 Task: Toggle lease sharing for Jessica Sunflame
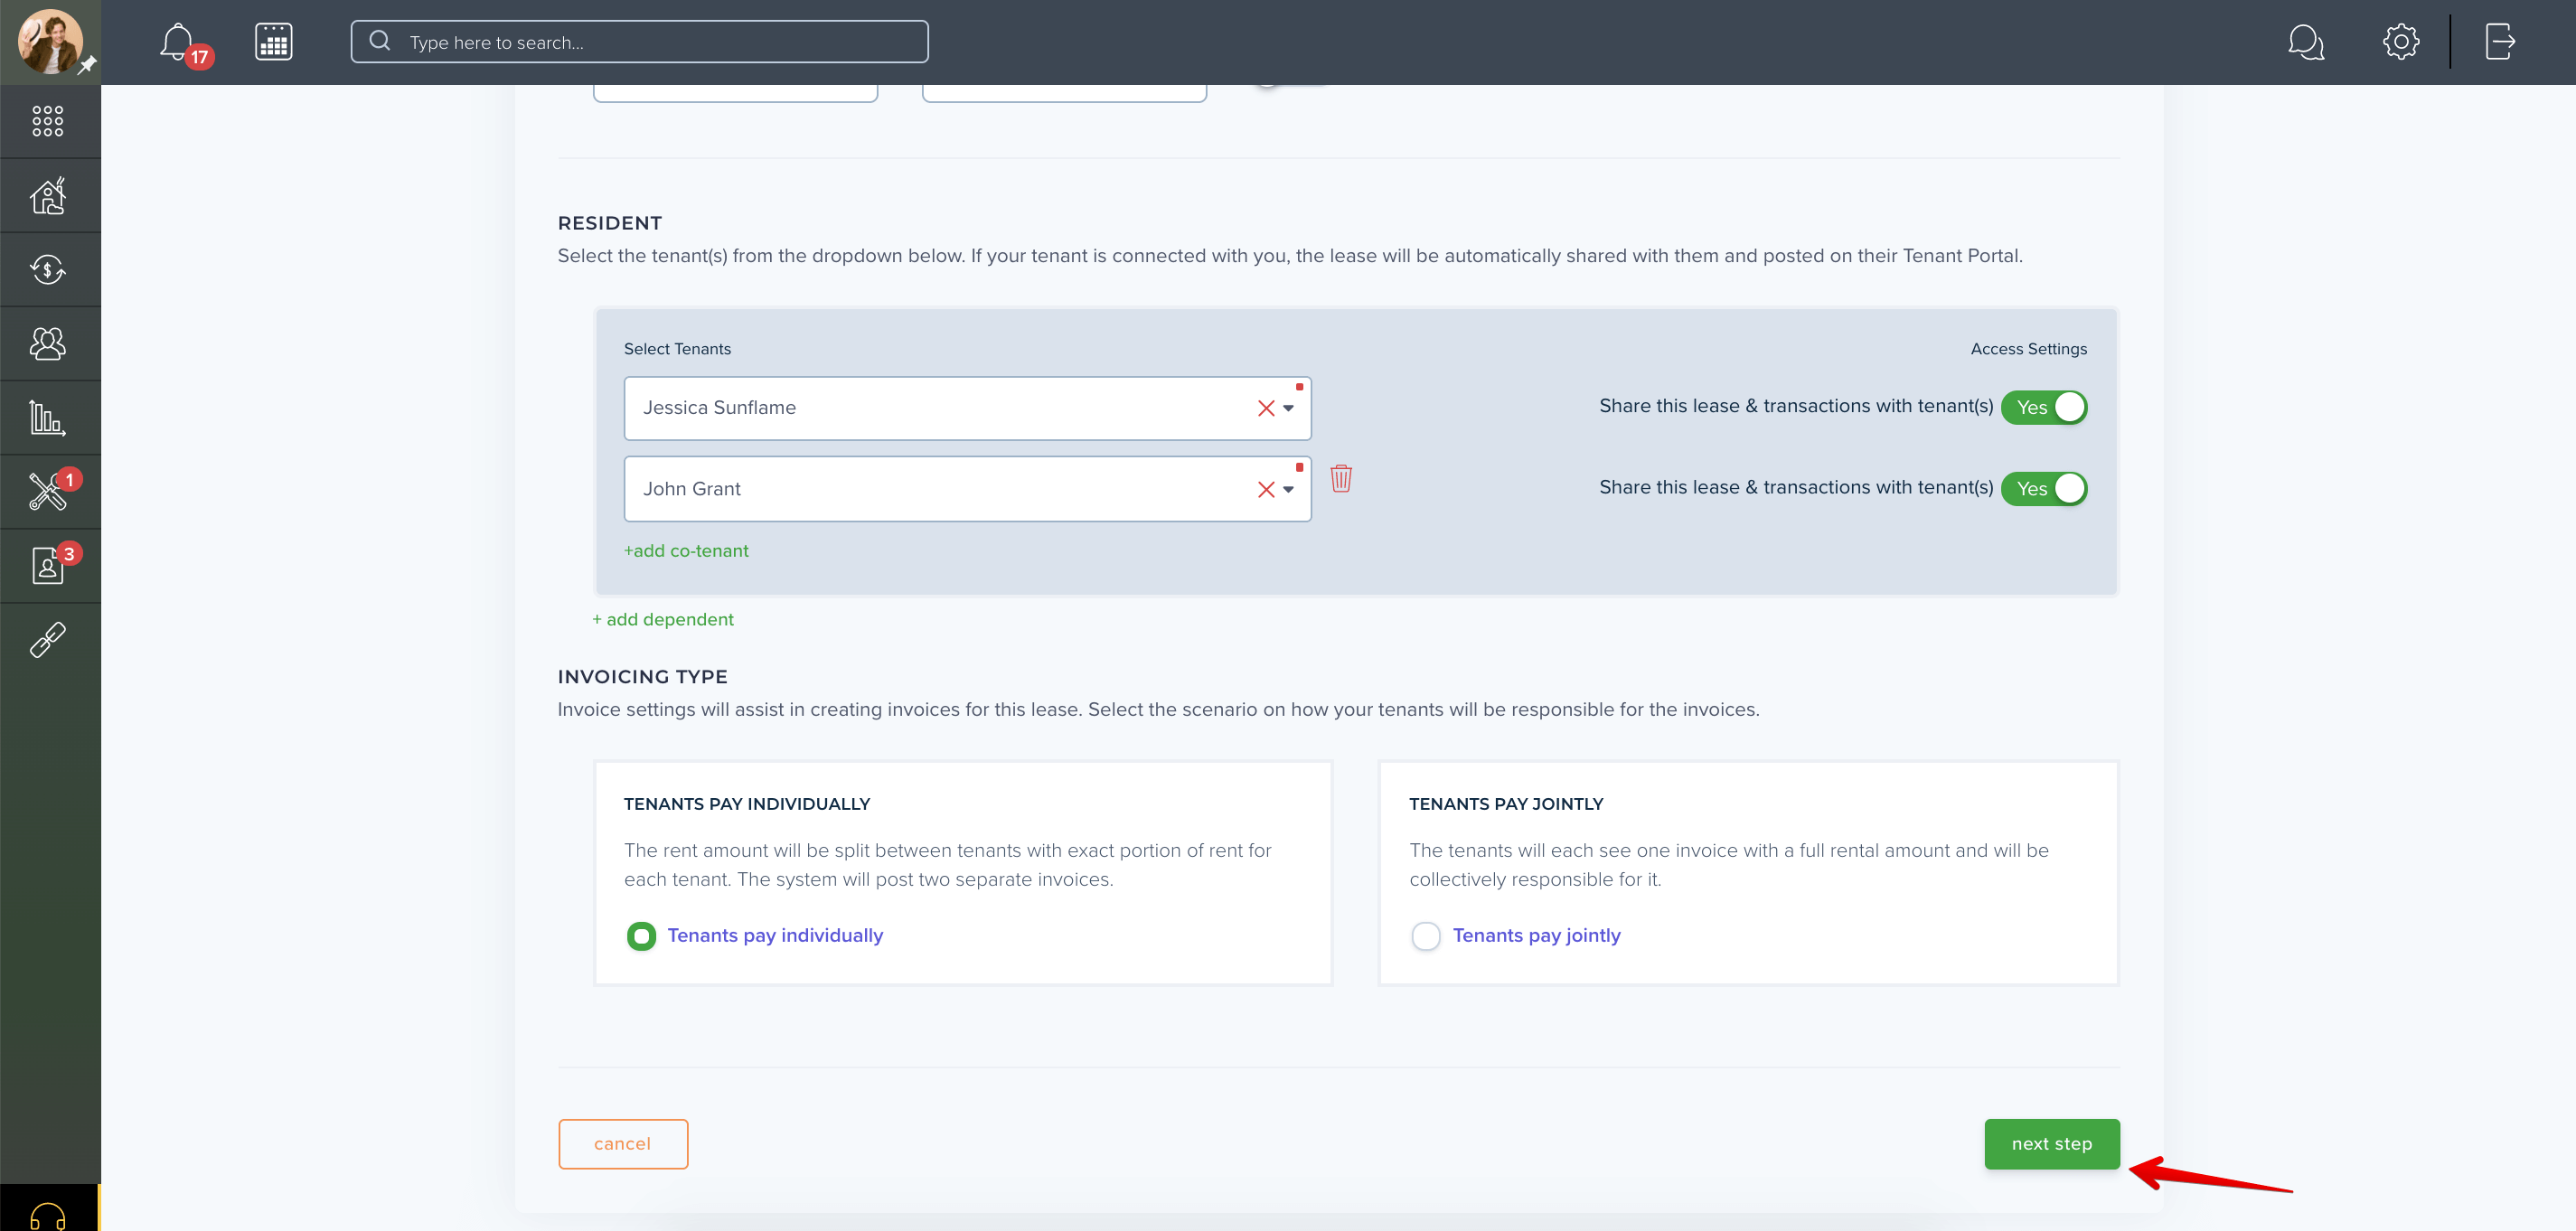pos(2044,407)
